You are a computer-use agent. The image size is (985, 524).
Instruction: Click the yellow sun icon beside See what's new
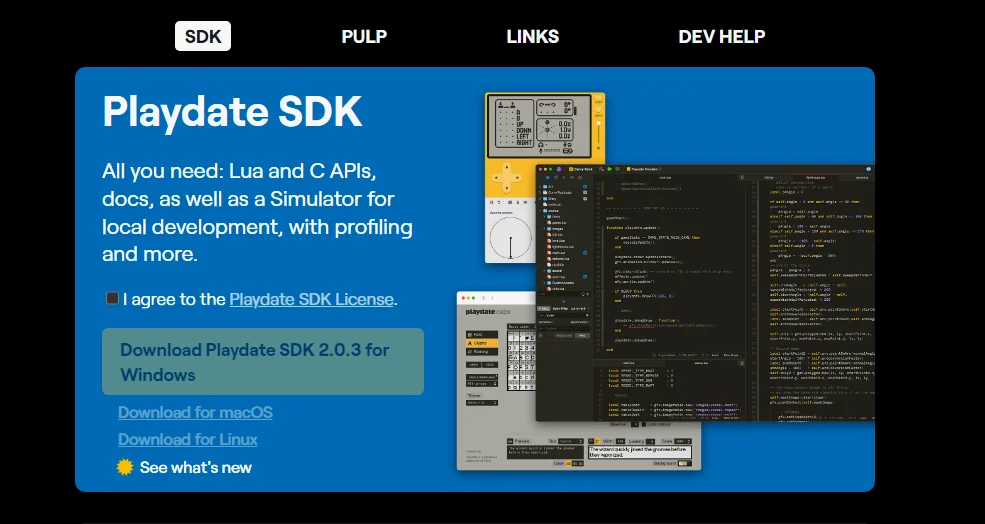(125, 467)
